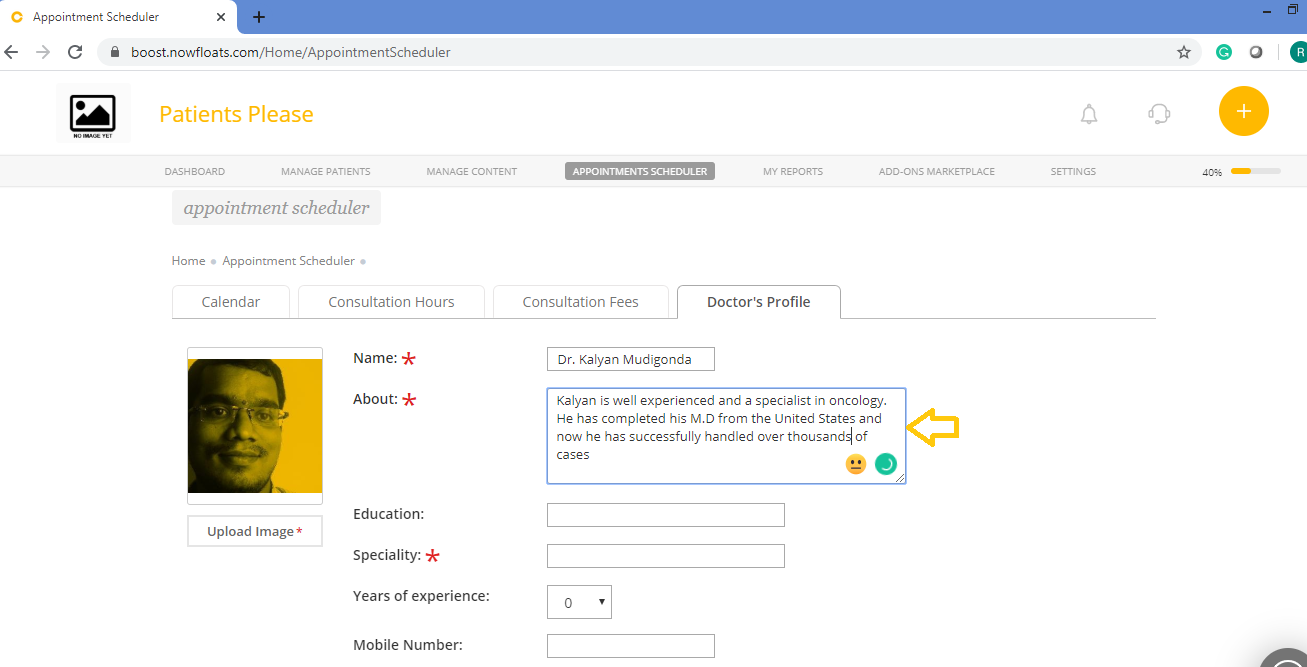Click the neutral emoji tone icon in About box
Viewport: 1307px width, 667px height.
click(x=856, y=464)
